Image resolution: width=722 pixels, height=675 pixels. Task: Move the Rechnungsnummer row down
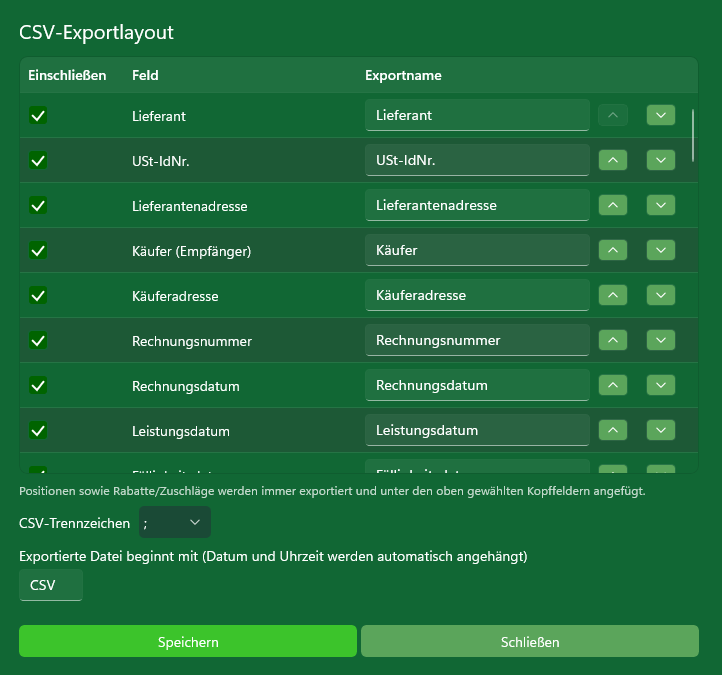click(x=661, y=340)
